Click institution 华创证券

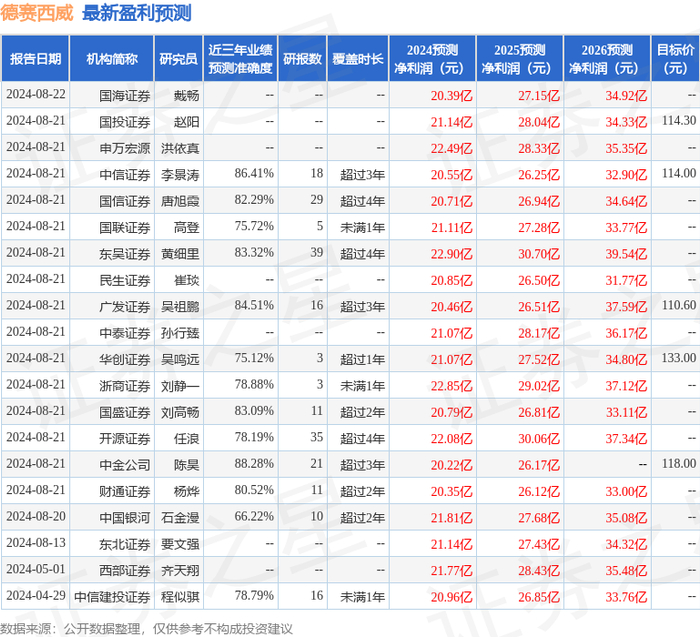tap(125, 359)
